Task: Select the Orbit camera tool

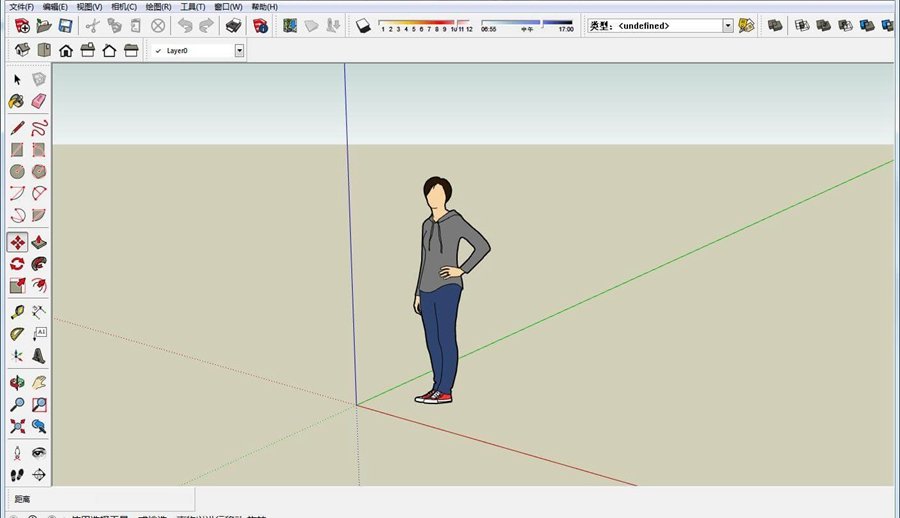Action: pos(17,382)
